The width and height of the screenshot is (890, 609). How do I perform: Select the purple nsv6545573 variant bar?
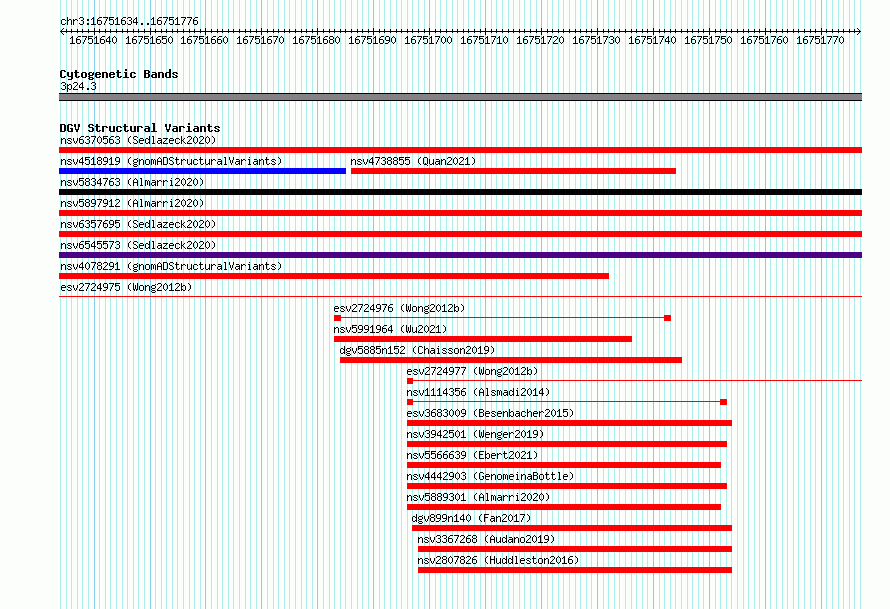tap(460, 255)
